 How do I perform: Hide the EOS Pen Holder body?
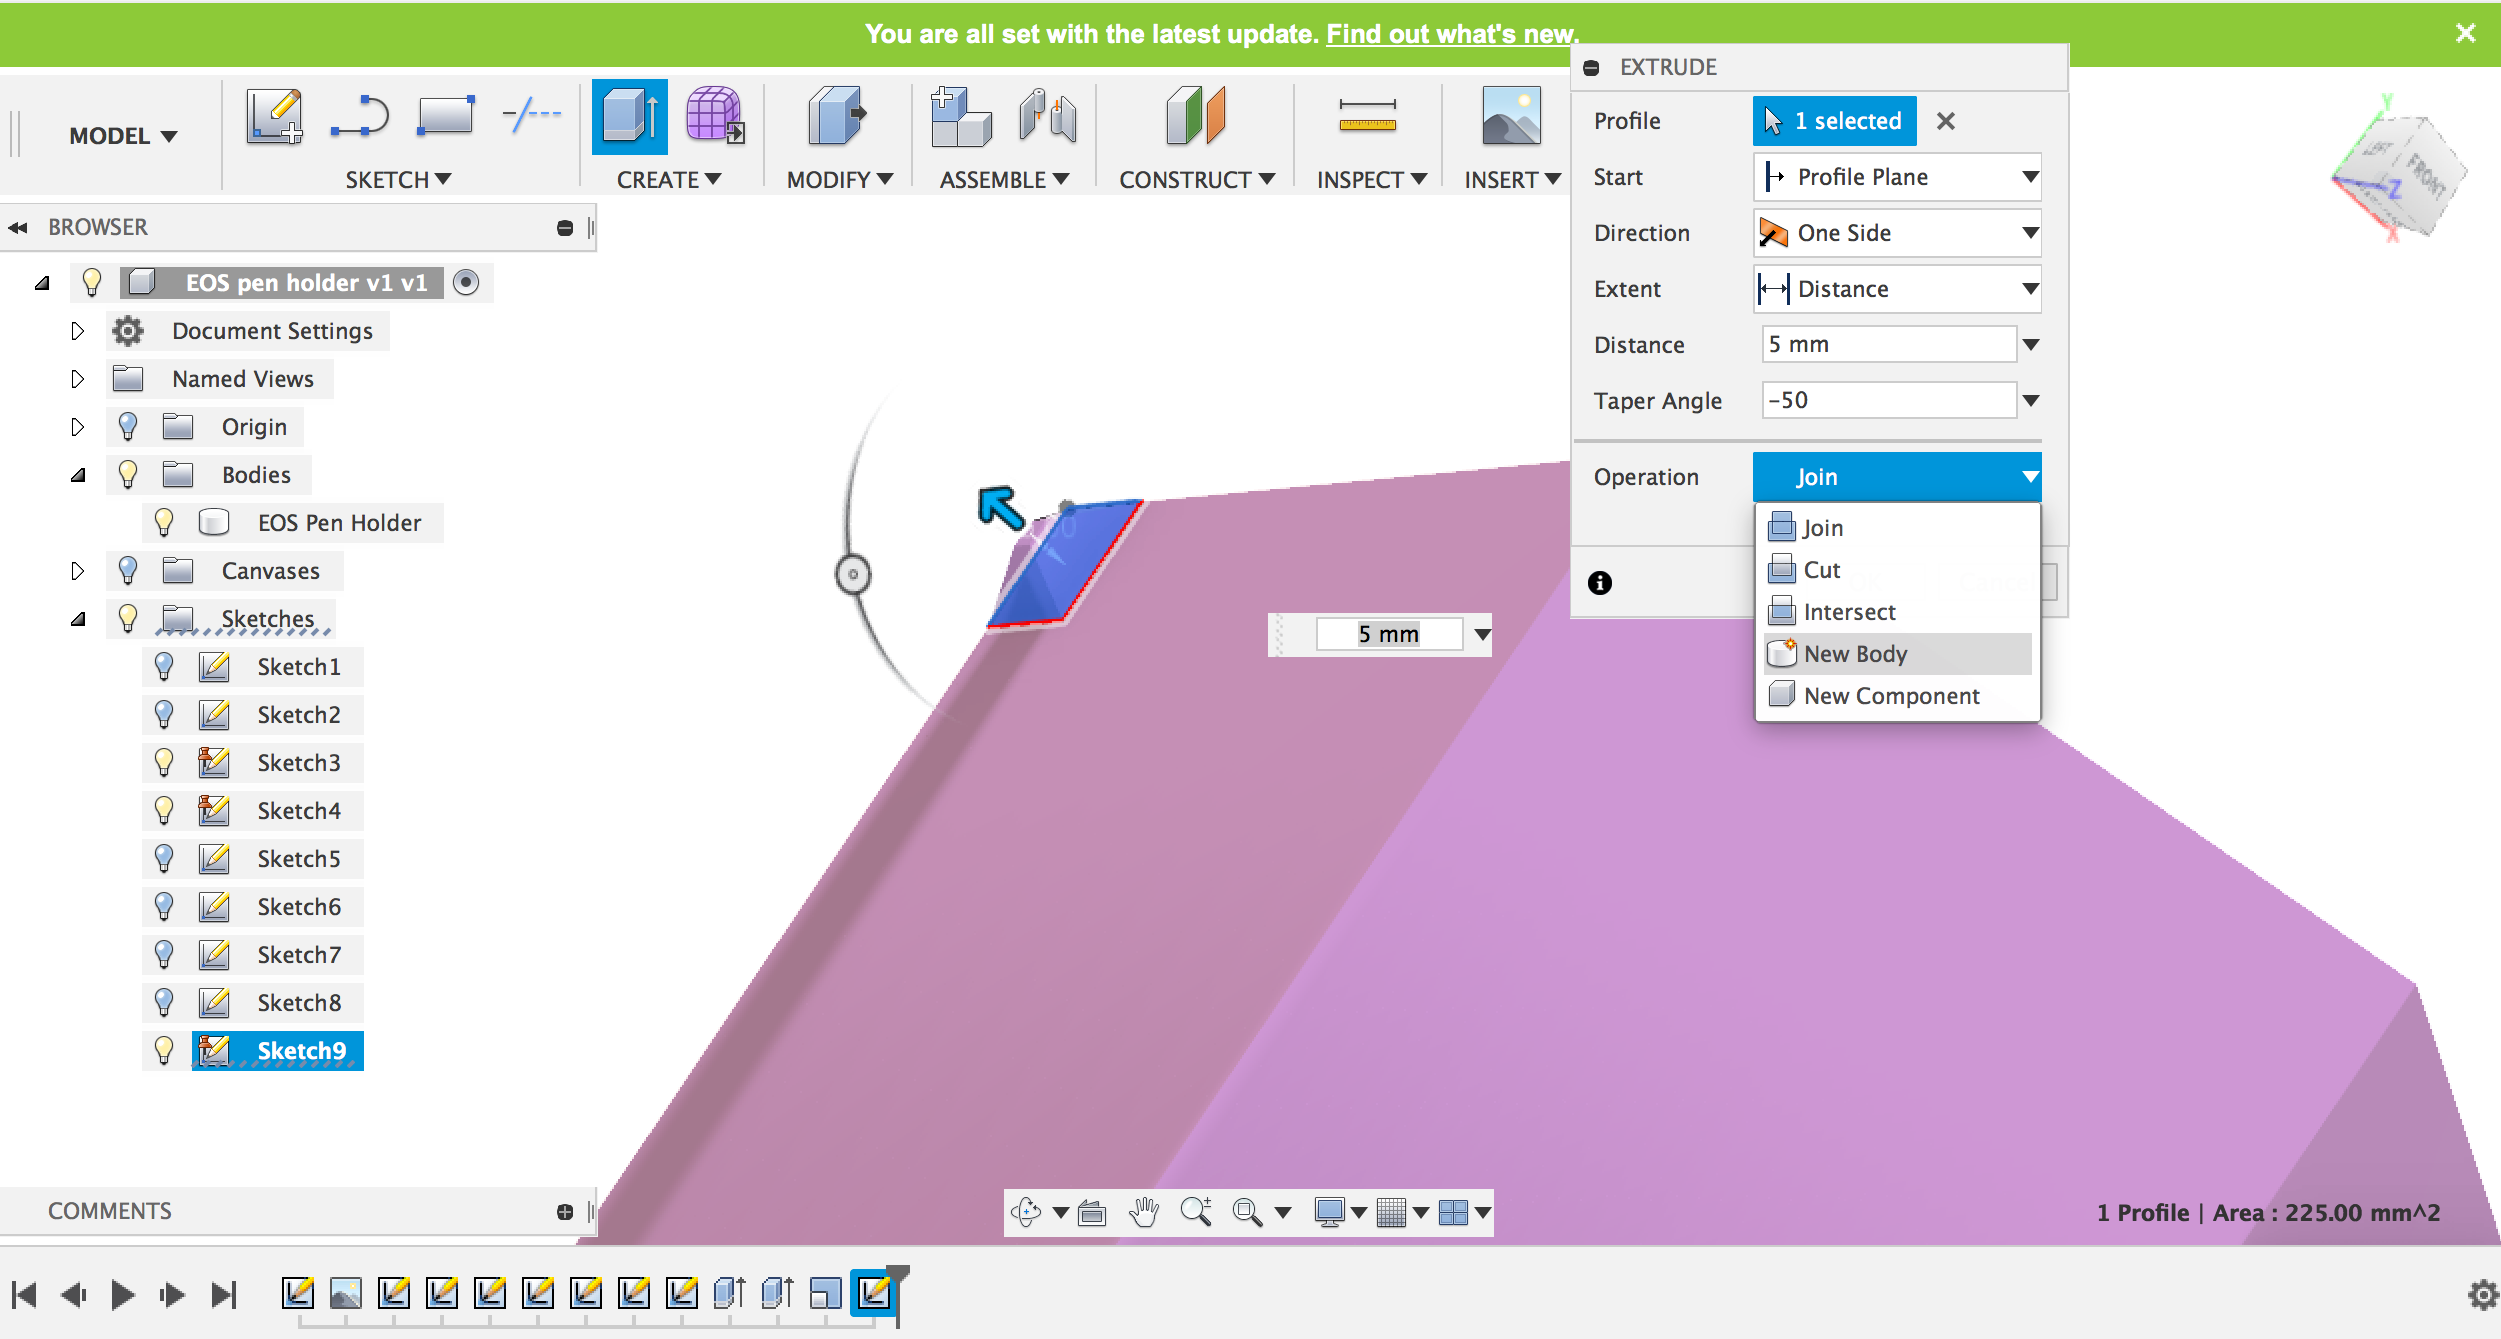164,523
